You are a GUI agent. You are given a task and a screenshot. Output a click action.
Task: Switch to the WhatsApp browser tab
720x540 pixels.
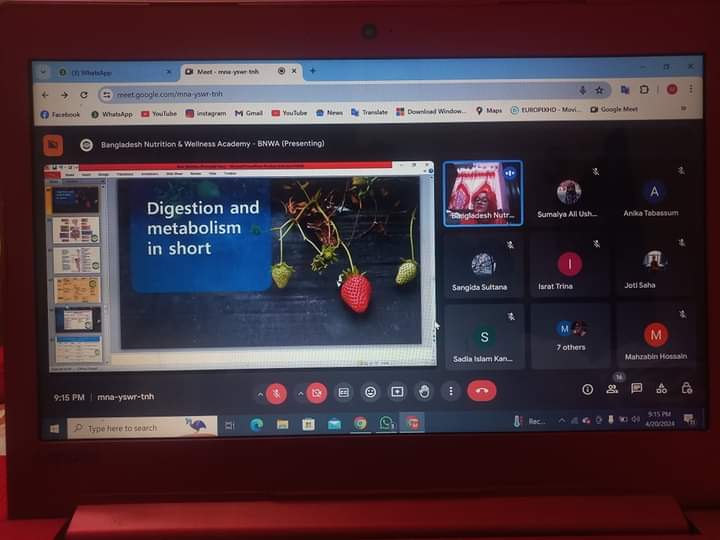coord(105,73)
